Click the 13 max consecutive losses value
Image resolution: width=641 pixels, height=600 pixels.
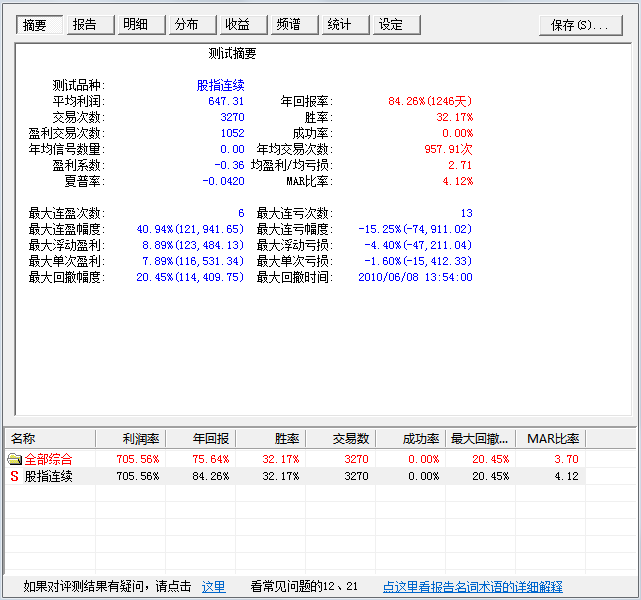click(466, 213)
